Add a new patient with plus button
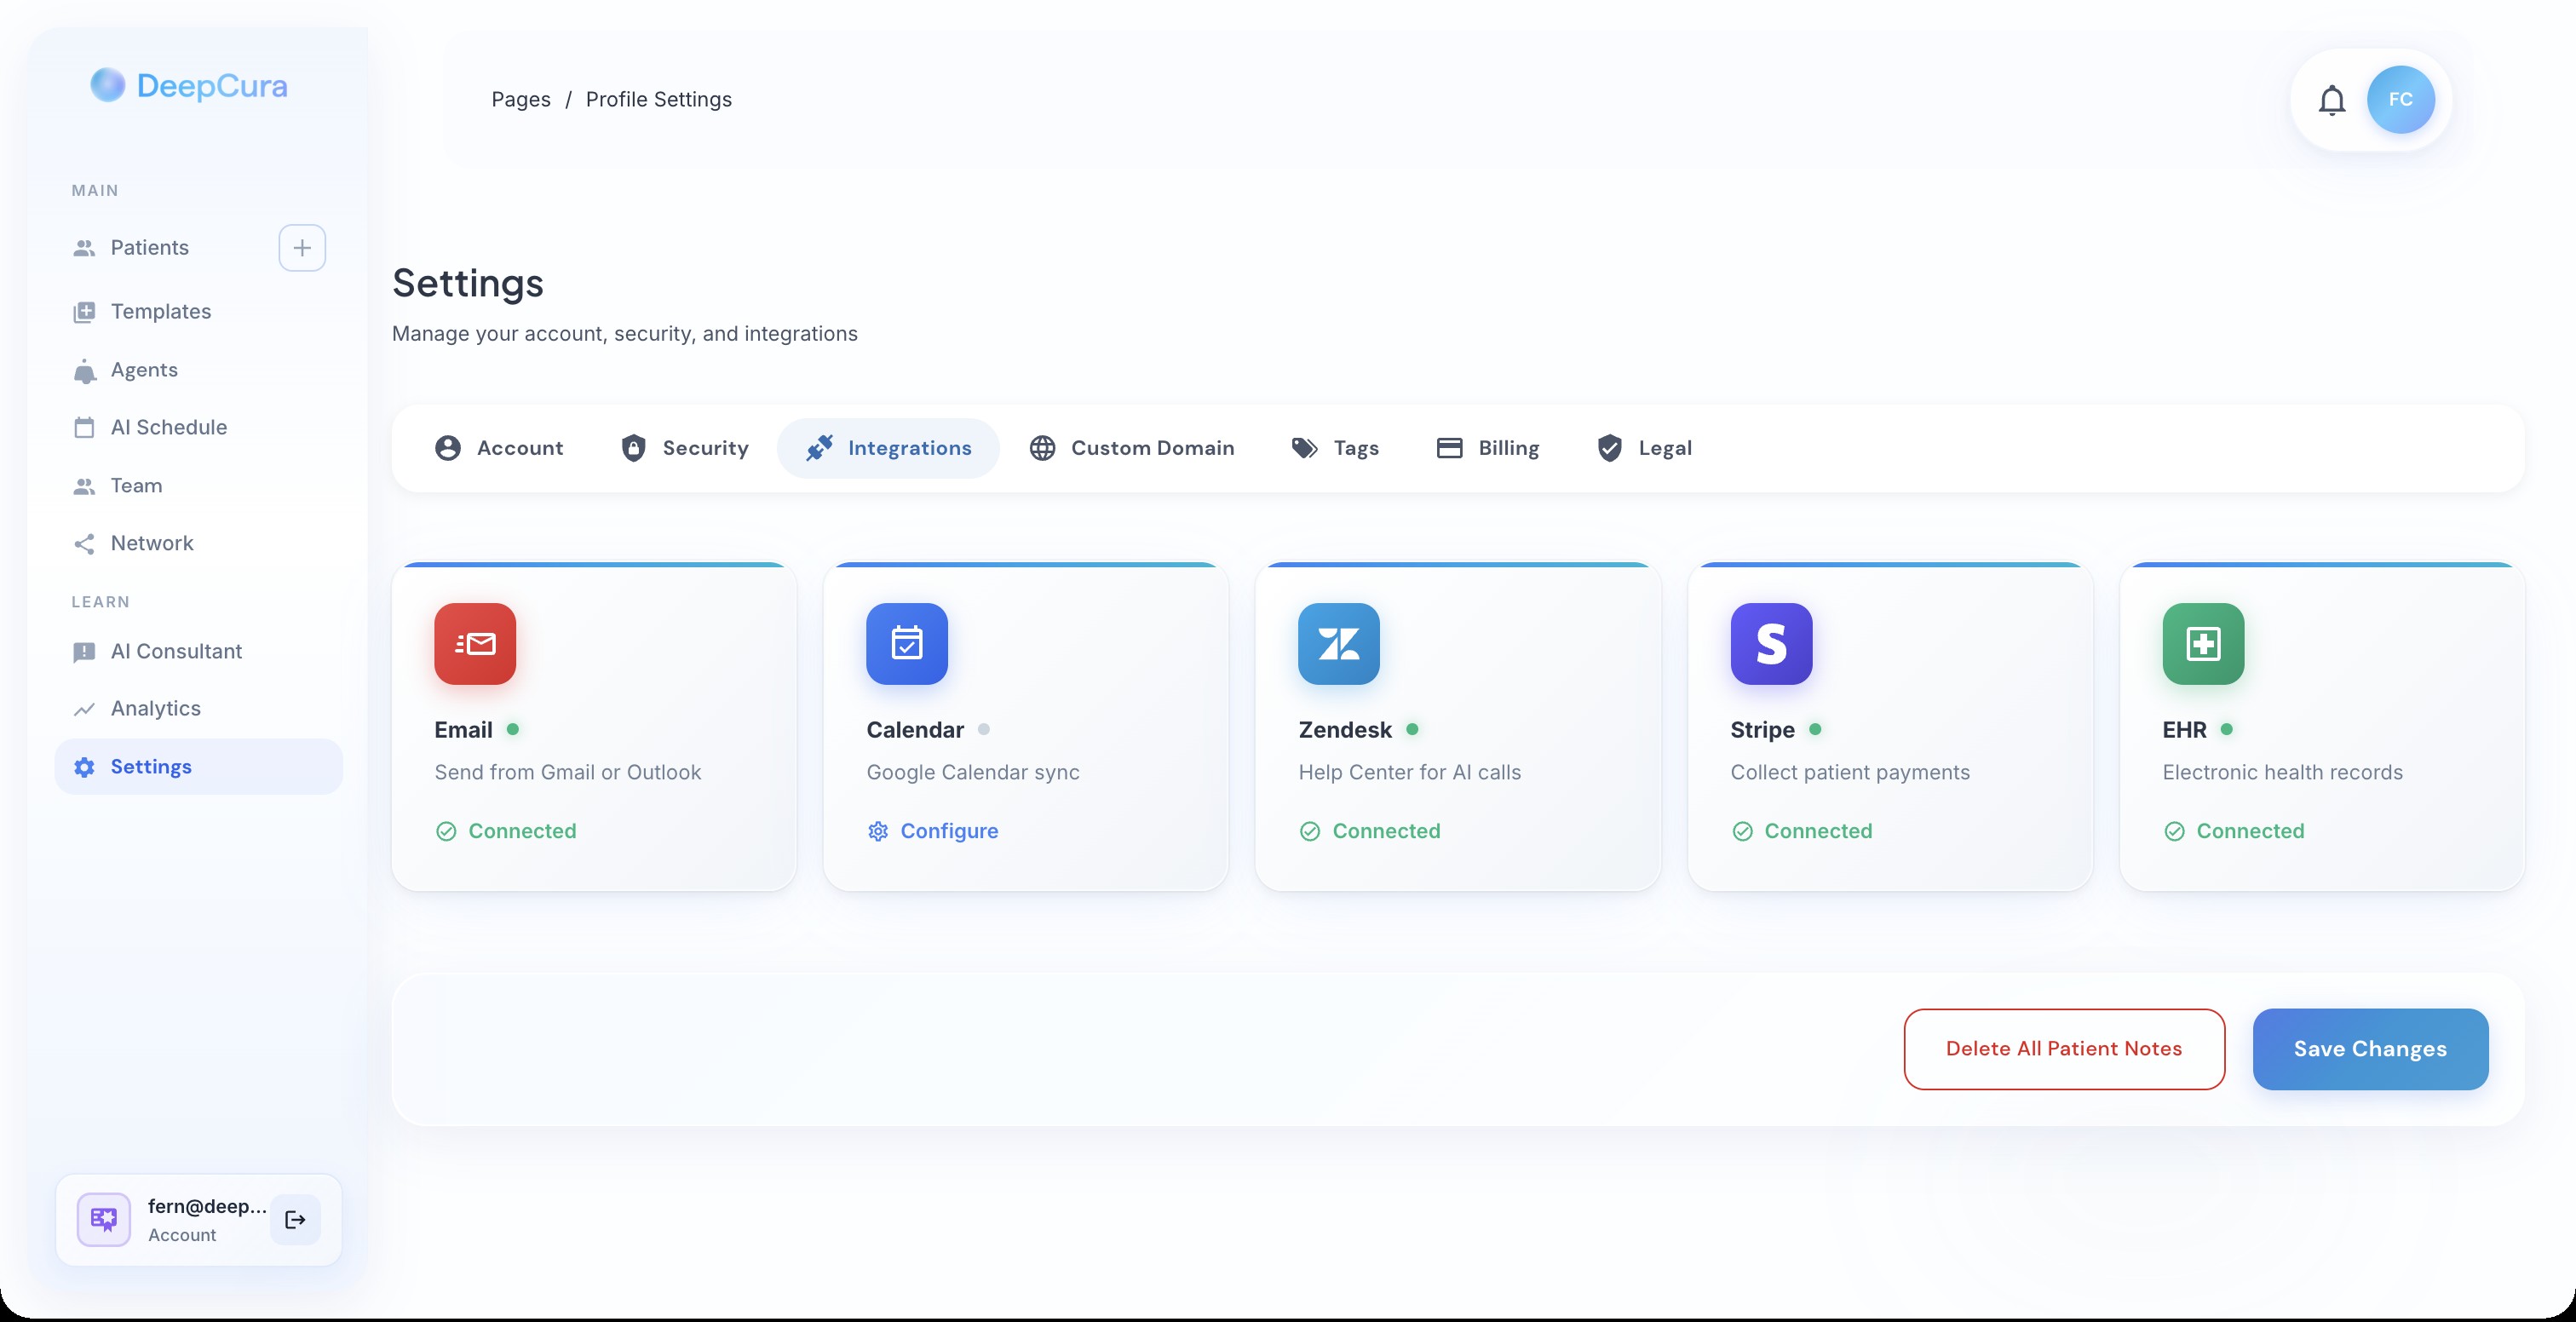 click(302, 248)
